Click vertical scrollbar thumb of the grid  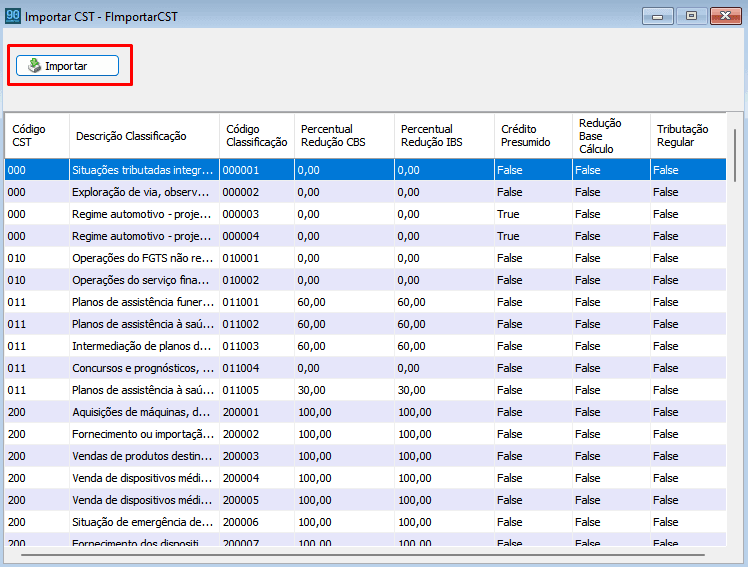[x=735, y=155]
